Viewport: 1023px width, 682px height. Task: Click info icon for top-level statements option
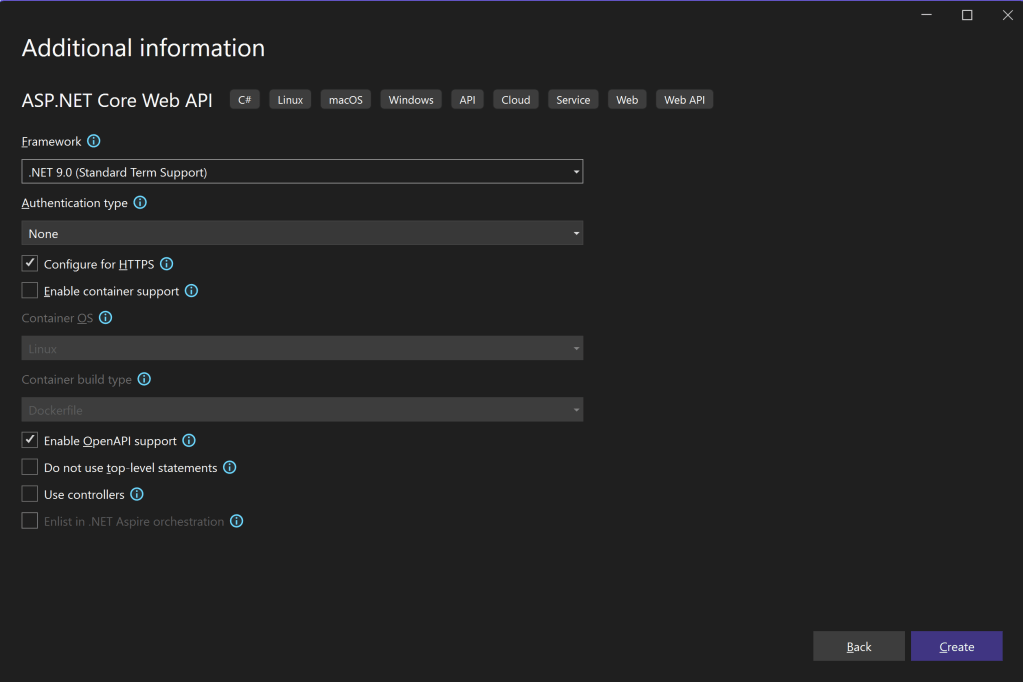[x=230, y=468]
